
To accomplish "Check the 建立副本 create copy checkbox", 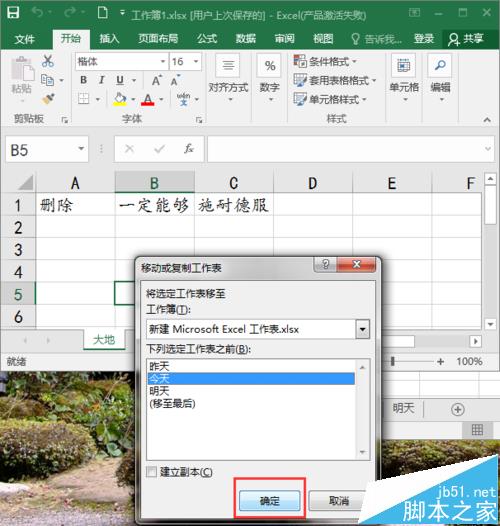I will (151, 472).
